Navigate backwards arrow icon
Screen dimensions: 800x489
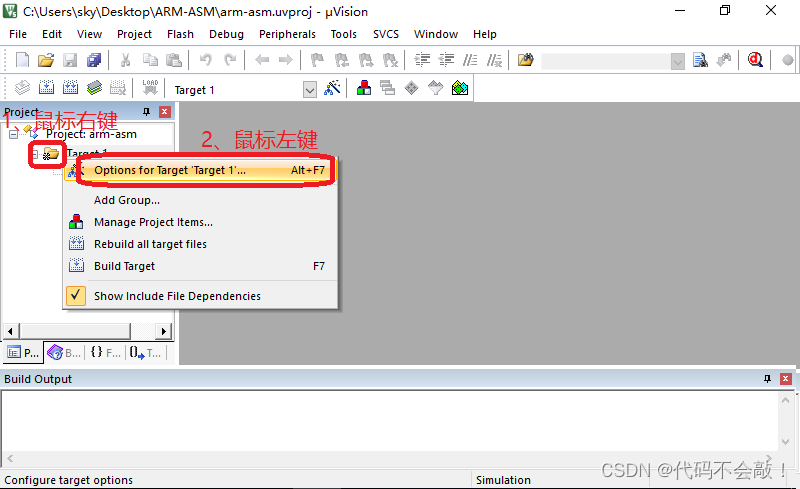[x=262, y=60]
